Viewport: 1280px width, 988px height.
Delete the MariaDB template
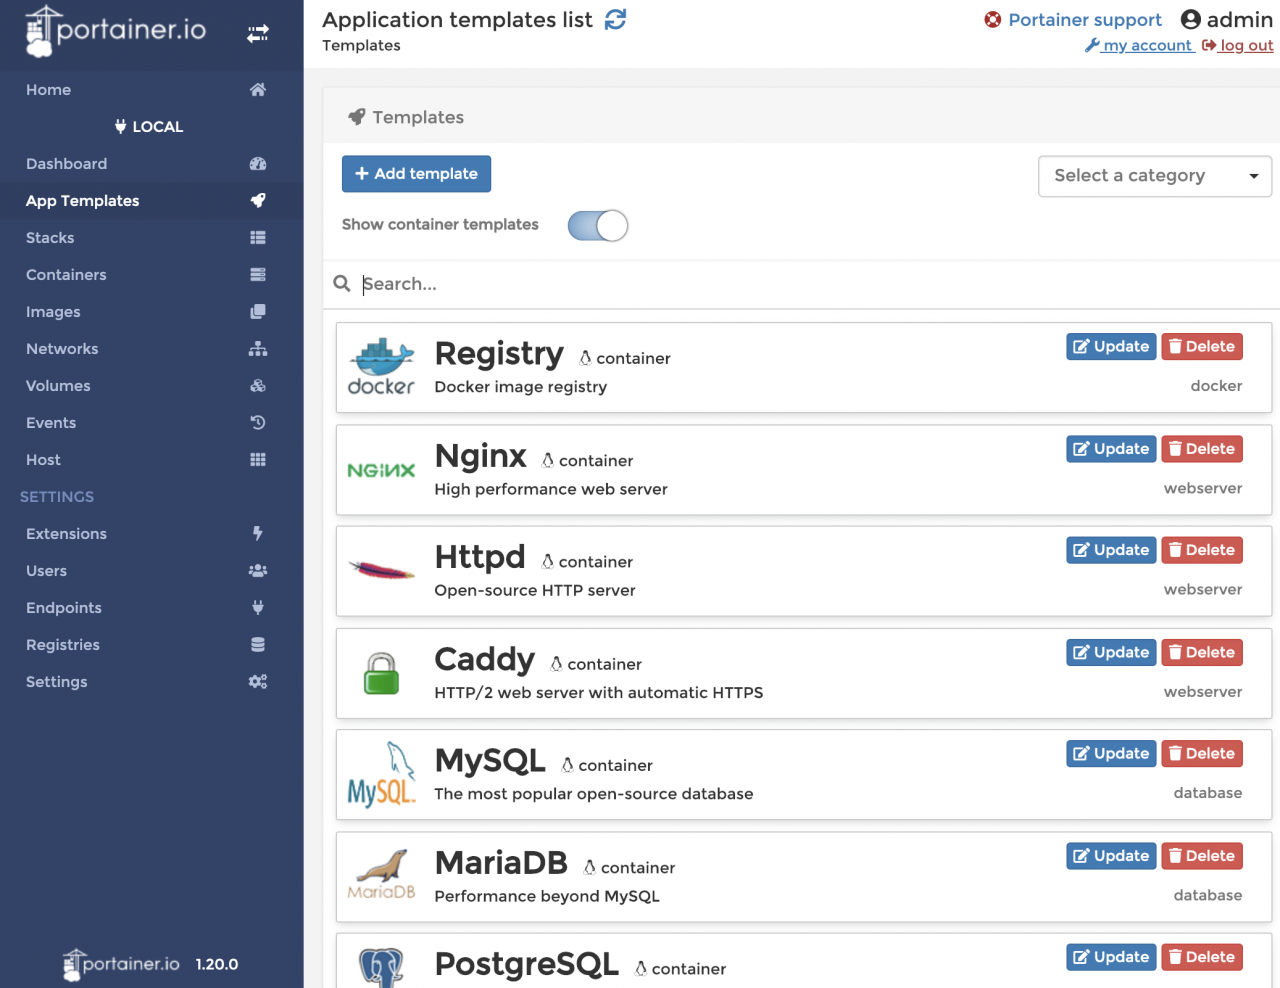[1202, 856]
